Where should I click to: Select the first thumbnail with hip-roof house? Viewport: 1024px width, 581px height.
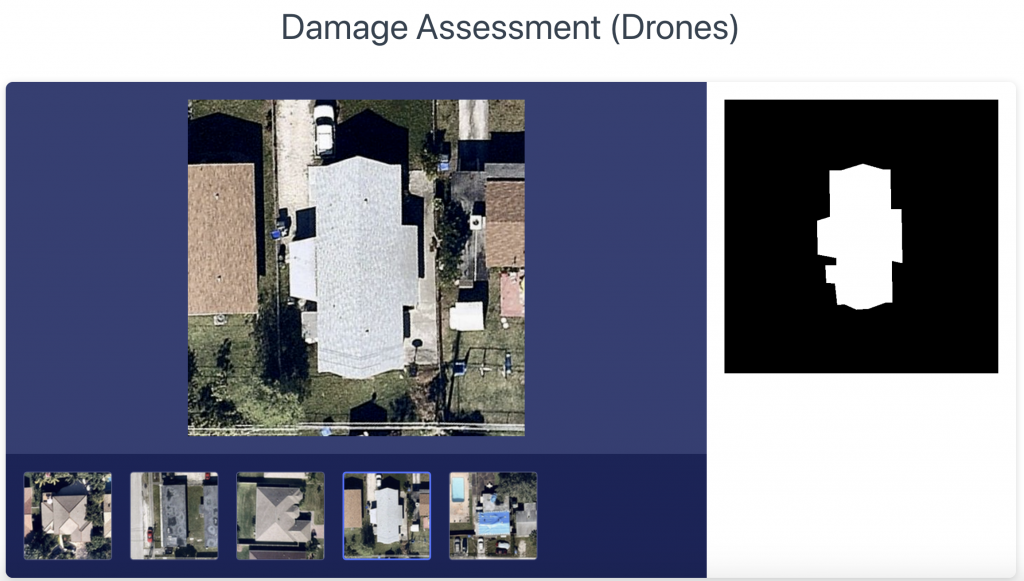point(68,516)
